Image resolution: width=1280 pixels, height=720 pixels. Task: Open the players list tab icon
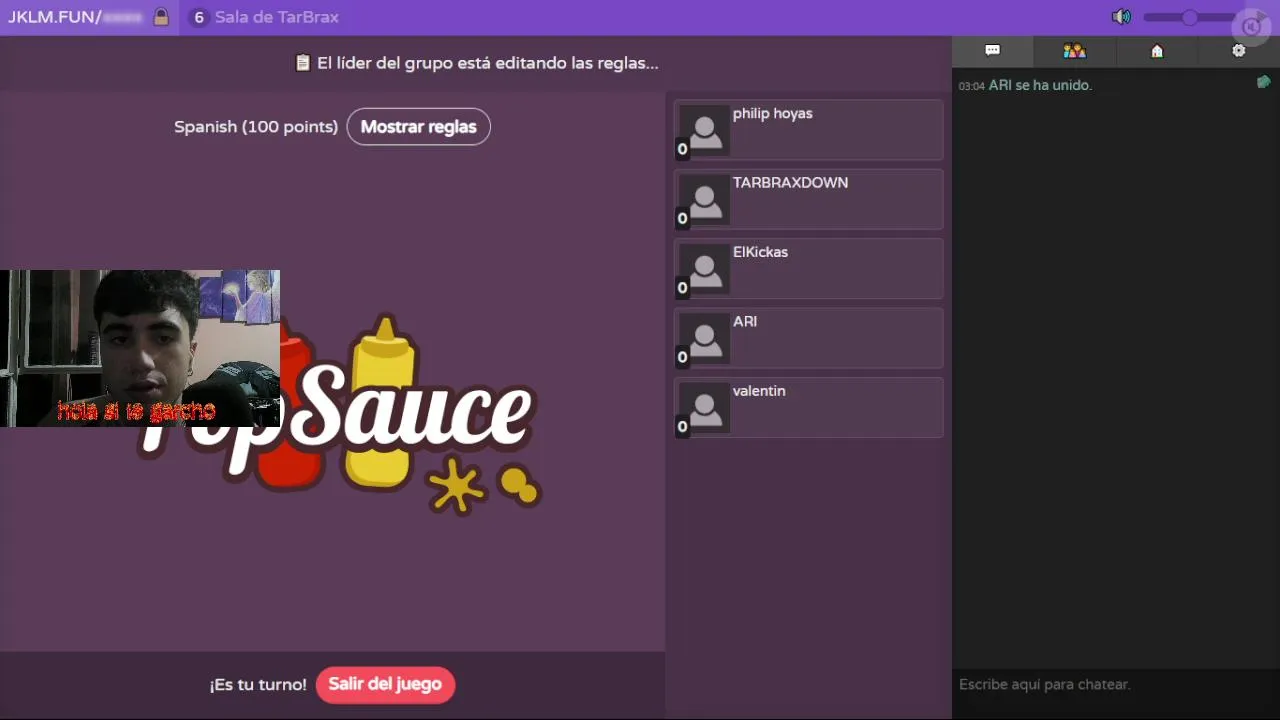[1074, 51]
